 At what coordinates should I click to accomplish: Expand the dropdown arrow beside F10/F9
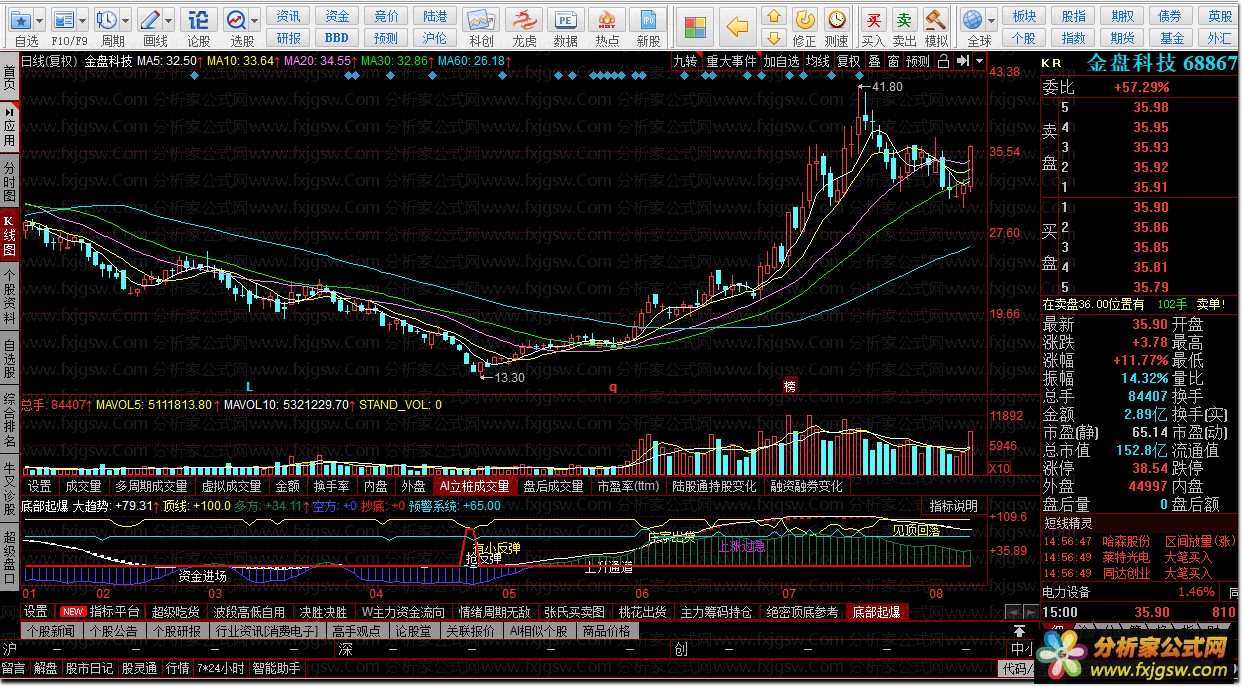coord(82,20)
